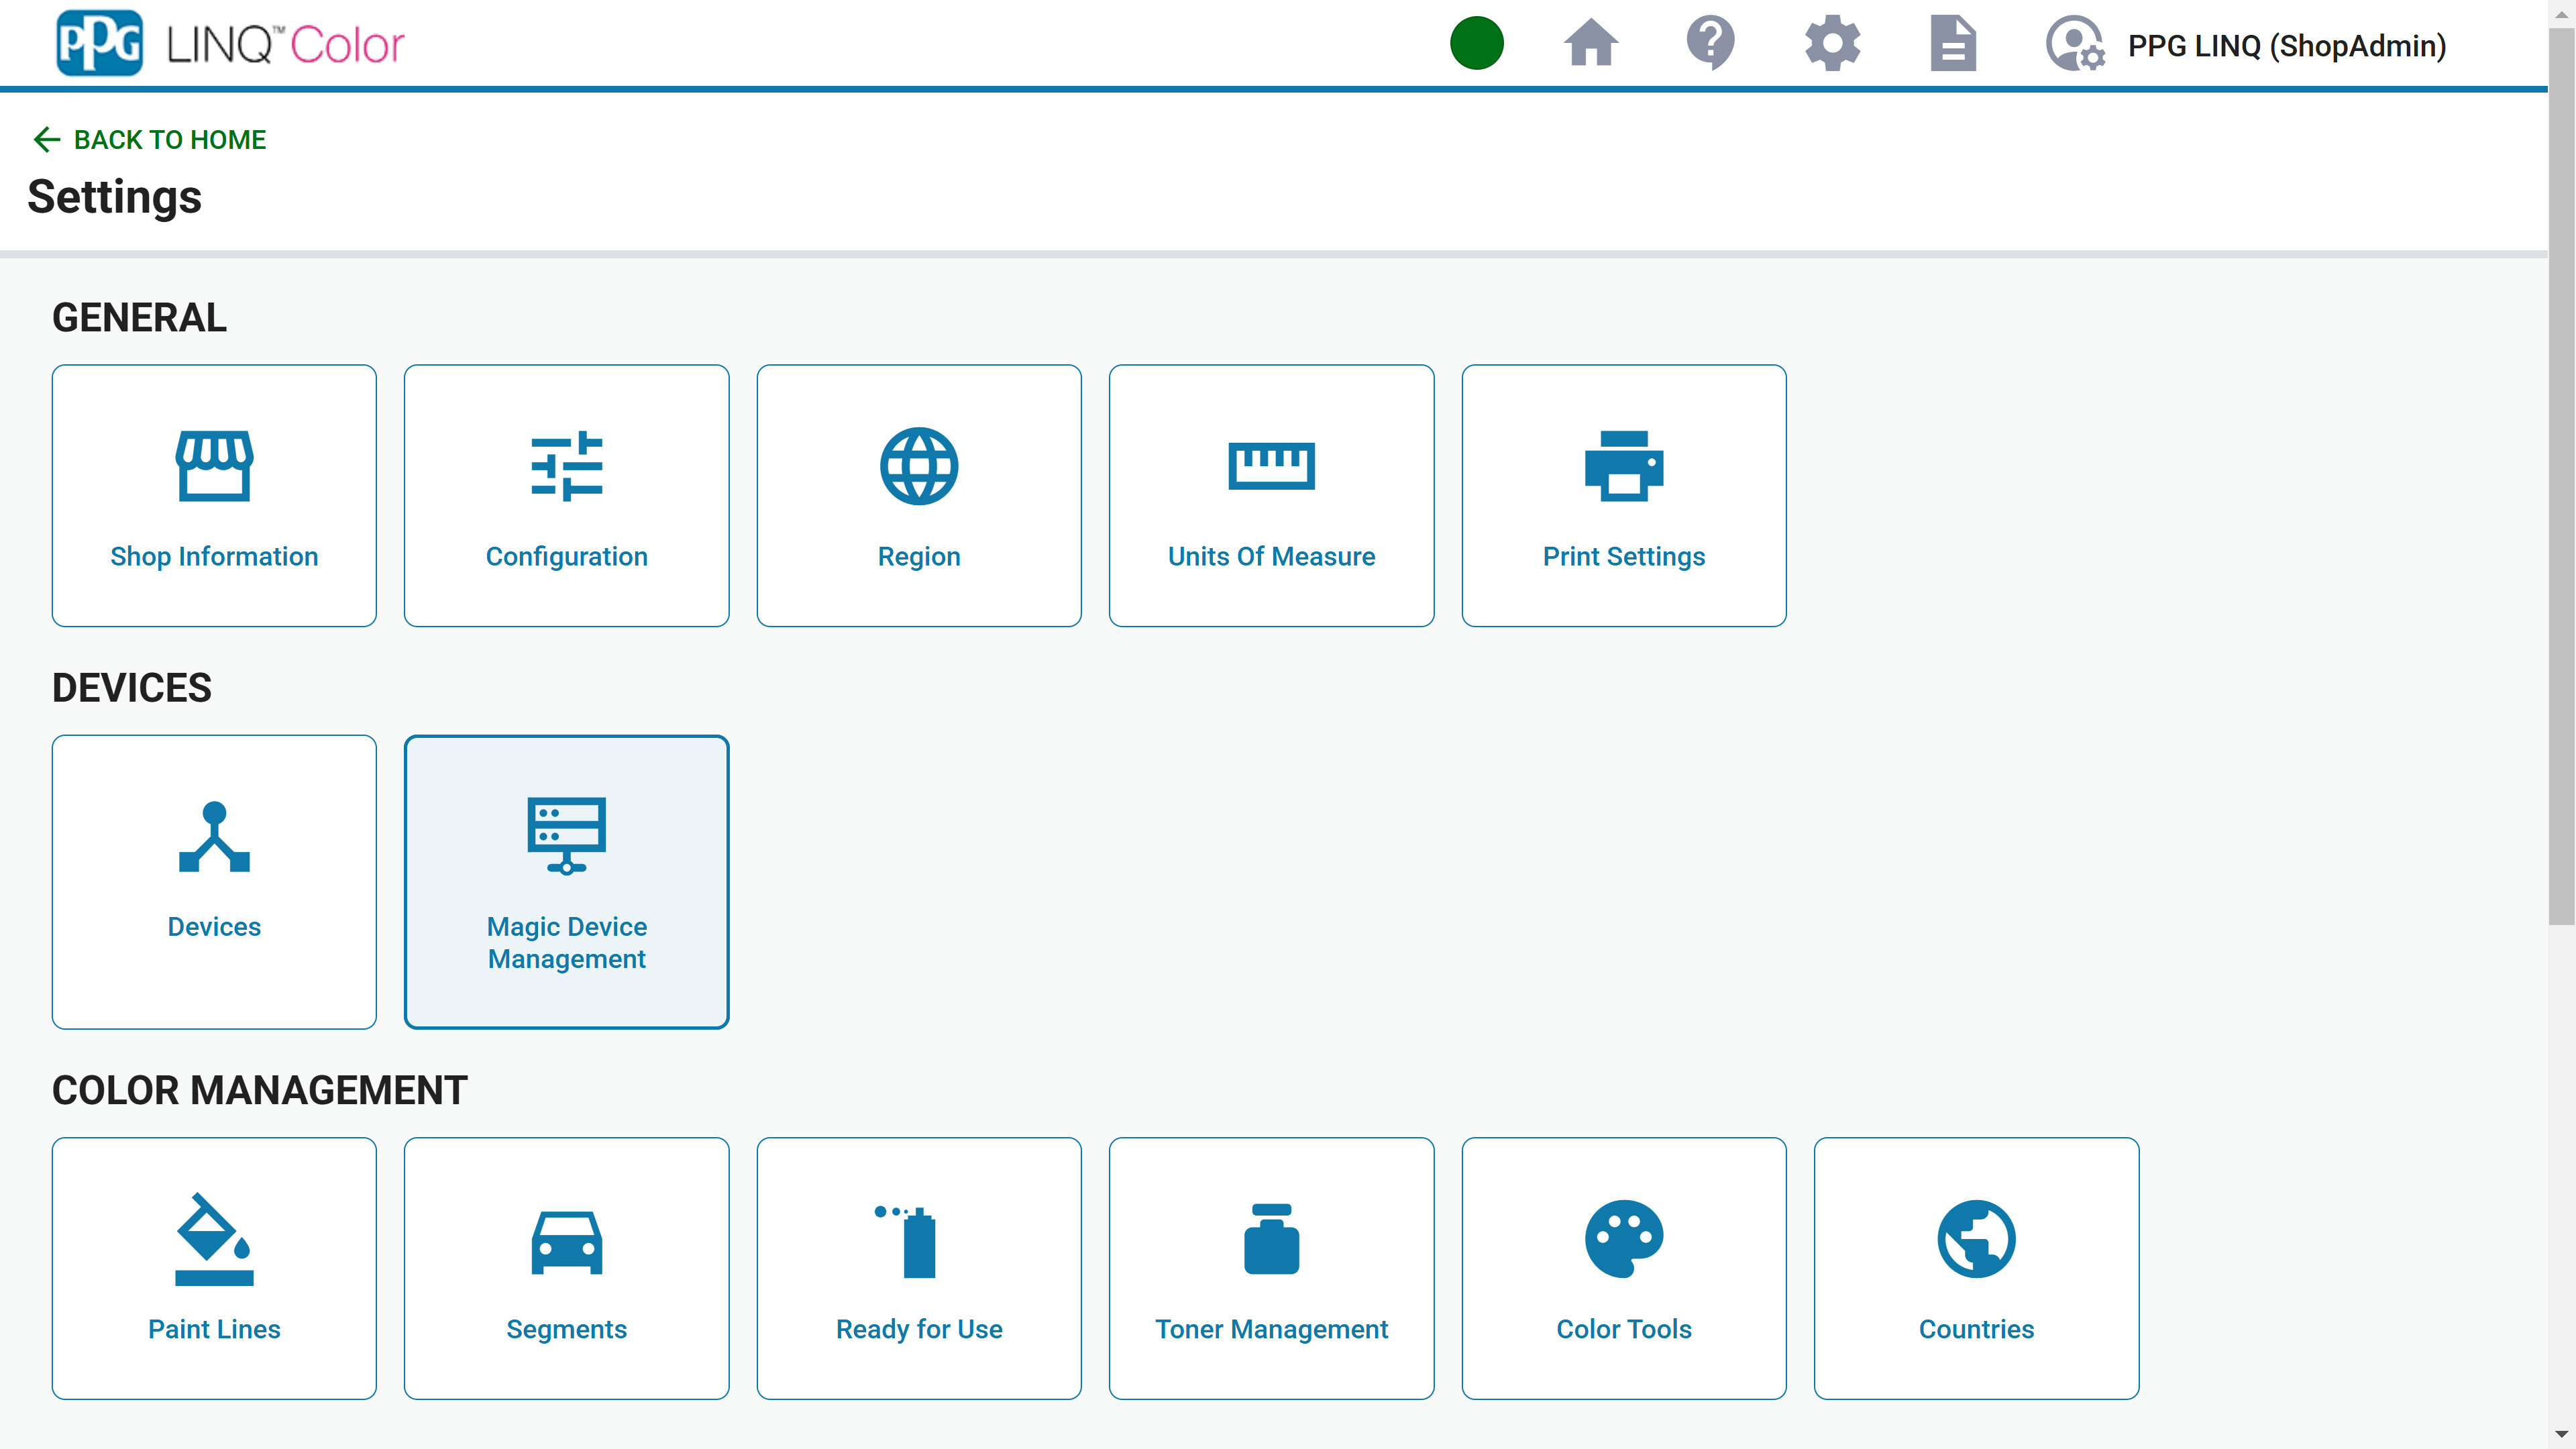
Task: Select the Segments car tile
Action: pos(566,1267)
